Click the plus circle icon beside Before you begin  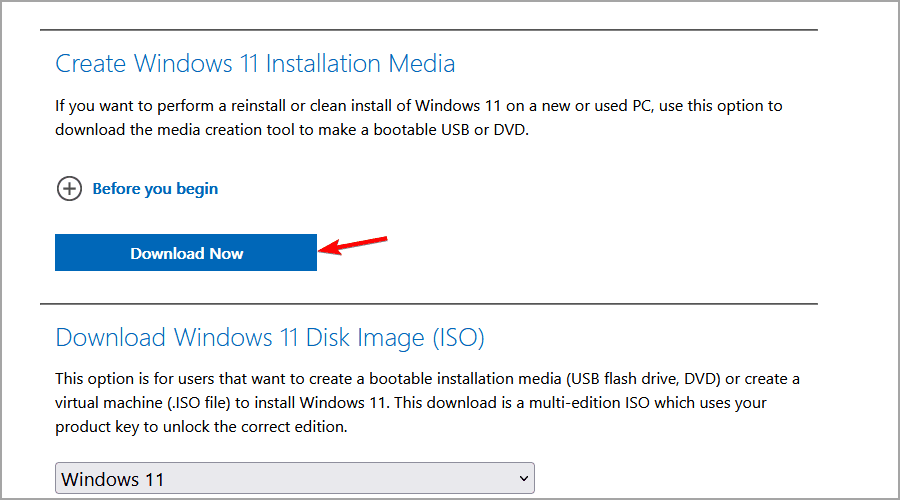(69, 189)
